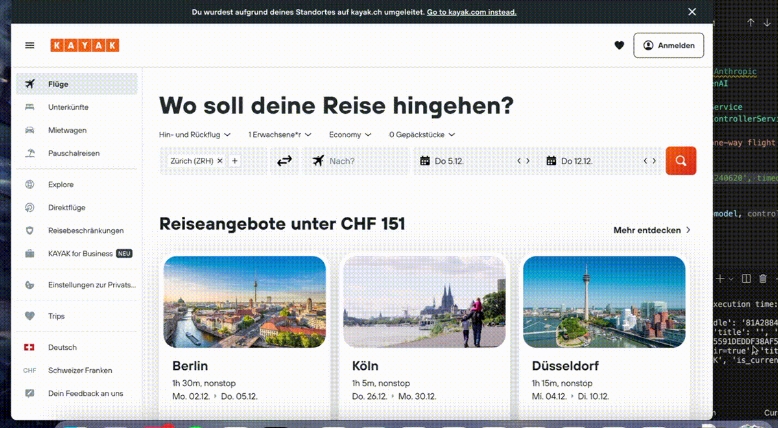Open Direktflüge in the sidebar
Image resolution: width=778 pixels, height=428 pixels.
77,207
